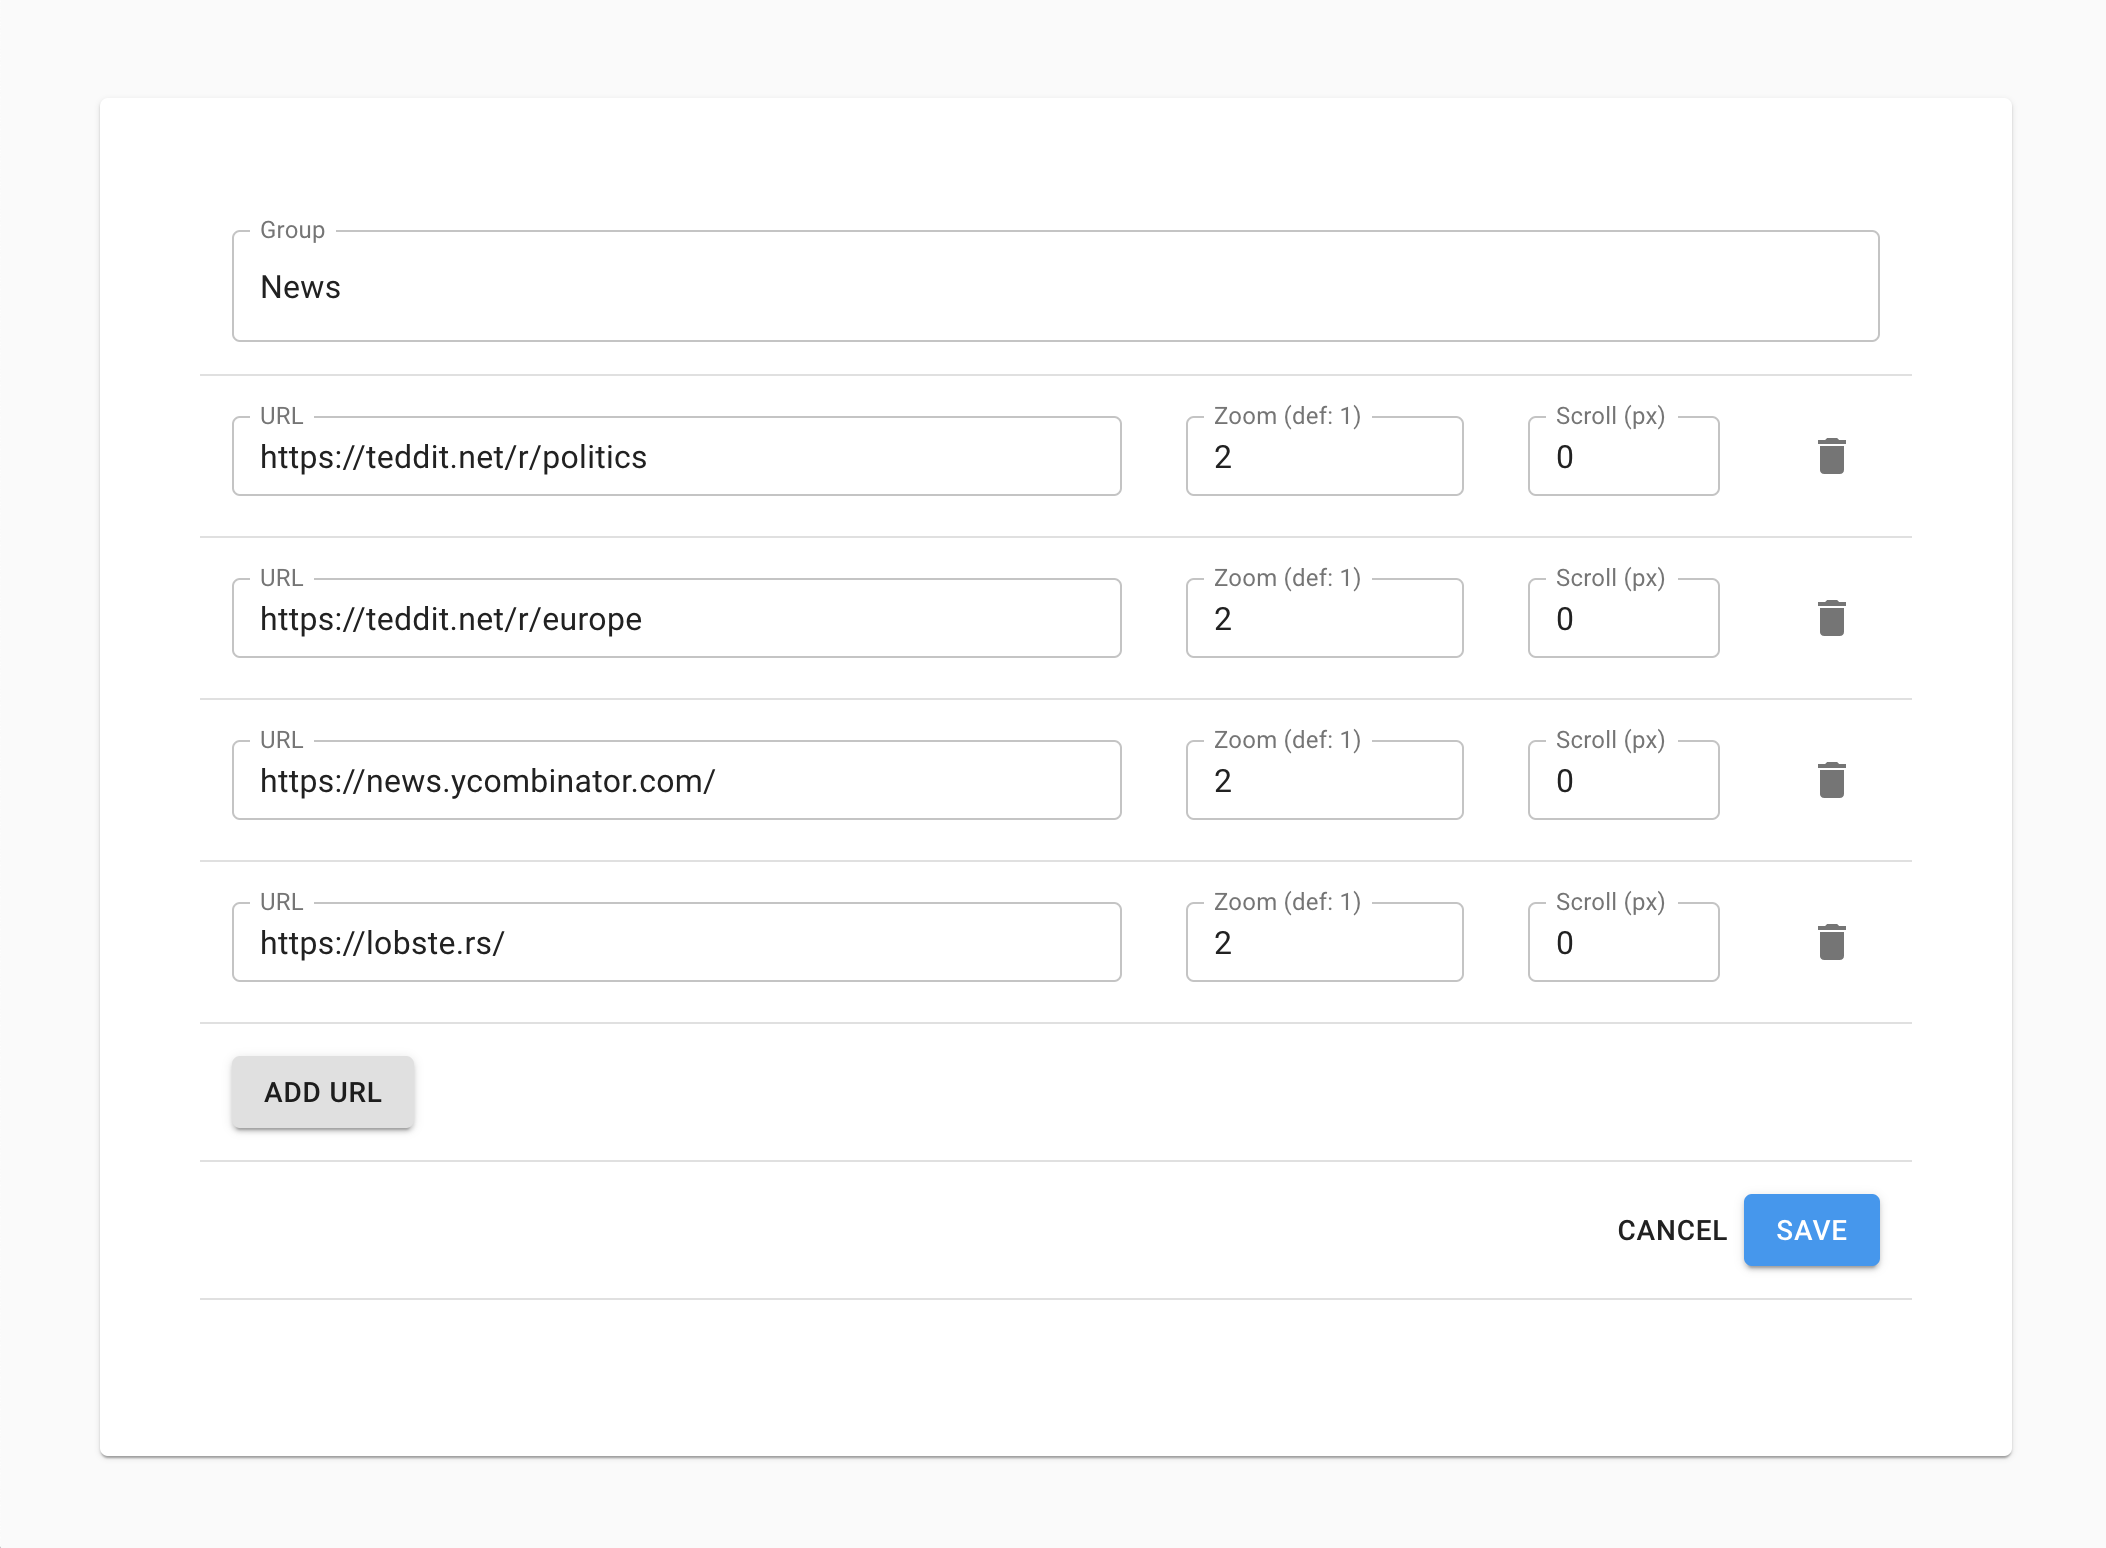
Task: Delete the teddit politics URL row
Action: point(1831,456)
